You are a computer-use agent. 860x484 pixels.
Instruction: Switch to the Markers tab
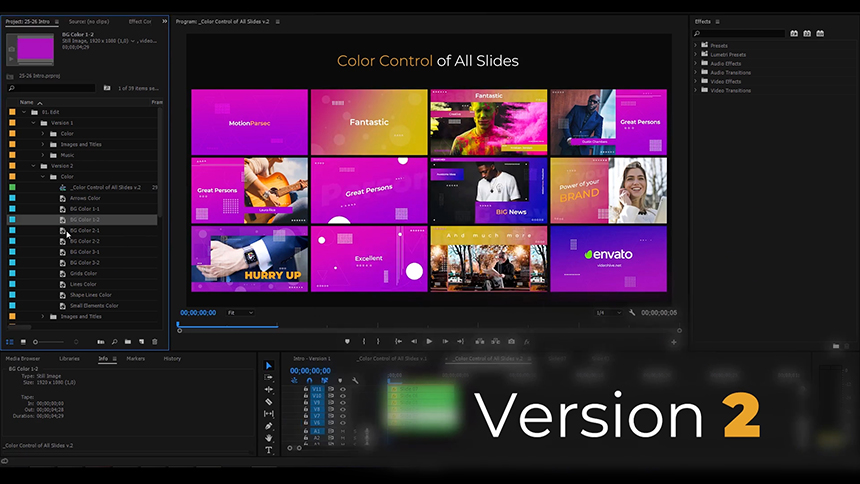click(x=135, y=358)
